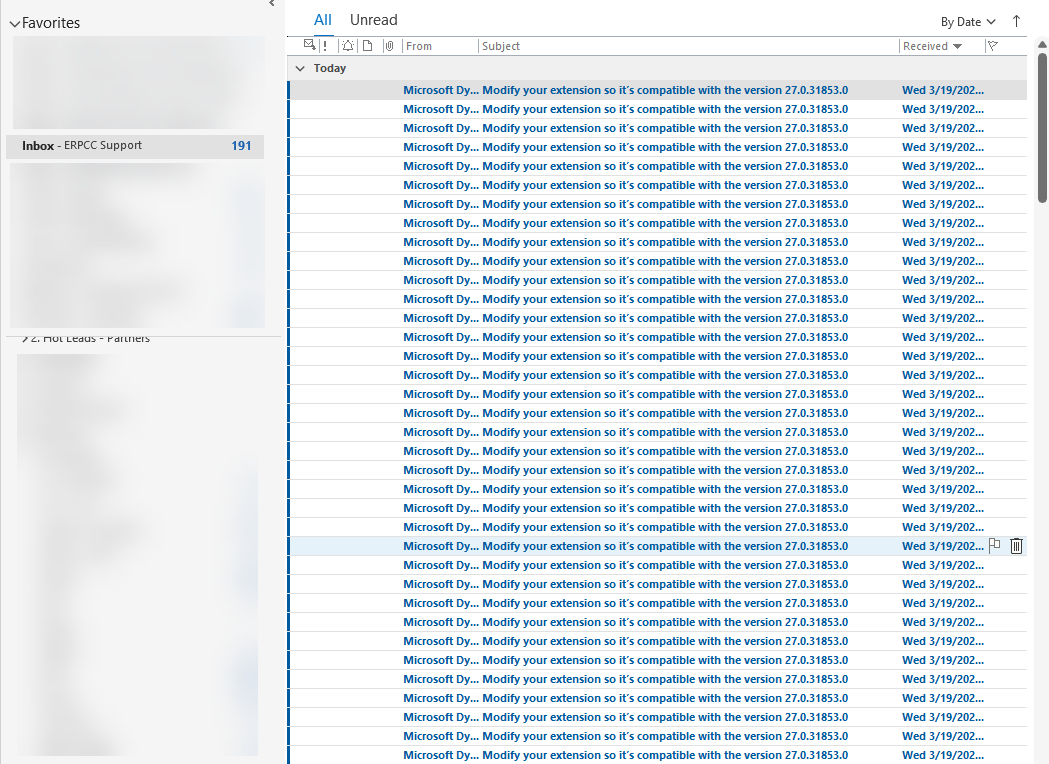
Task: Switch to the Unread tab
Action: tap(373, 20)
